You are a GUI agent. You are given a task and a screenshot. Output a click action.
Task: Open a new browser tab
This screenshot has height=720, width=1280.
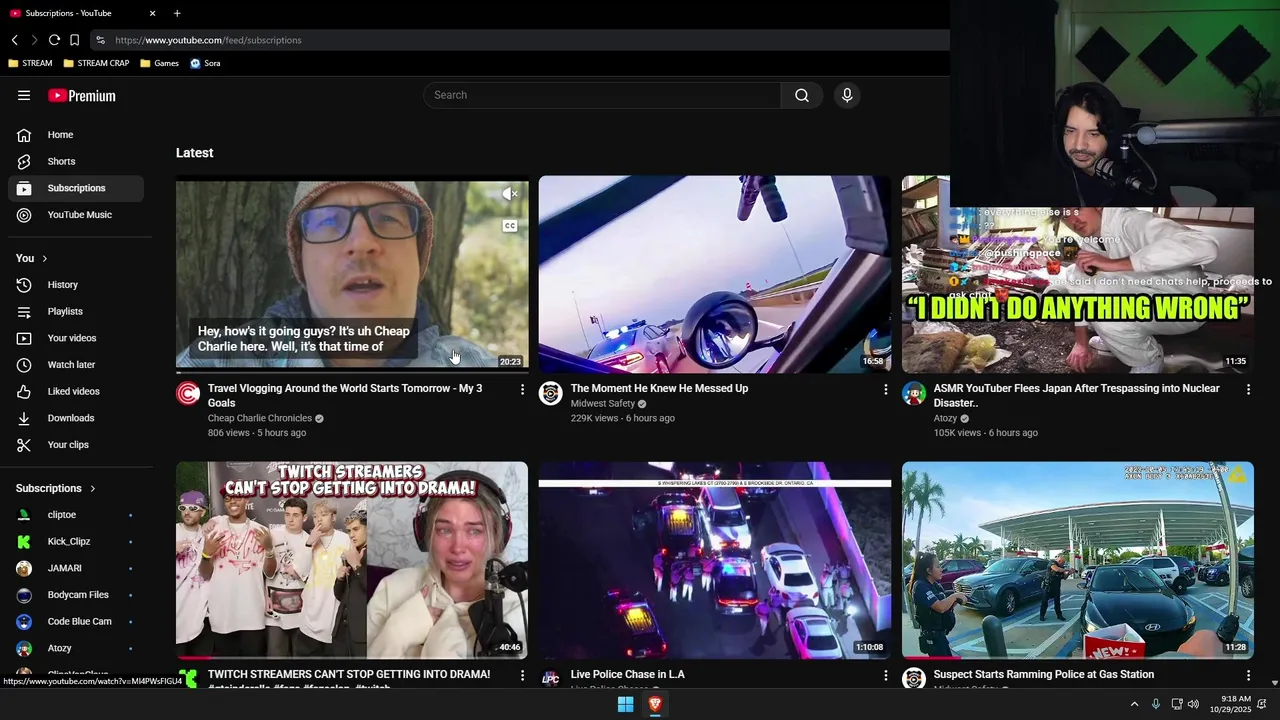(177, 13)
